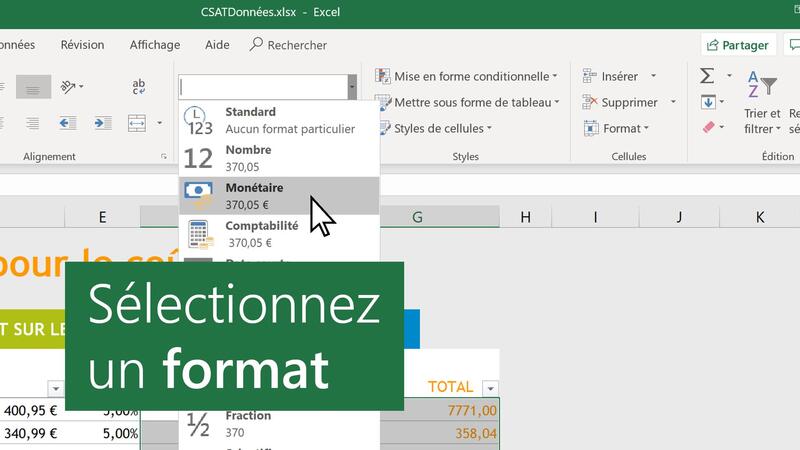Click the decrease indent icon
The image size is (800, 450).
pos(68,123)
